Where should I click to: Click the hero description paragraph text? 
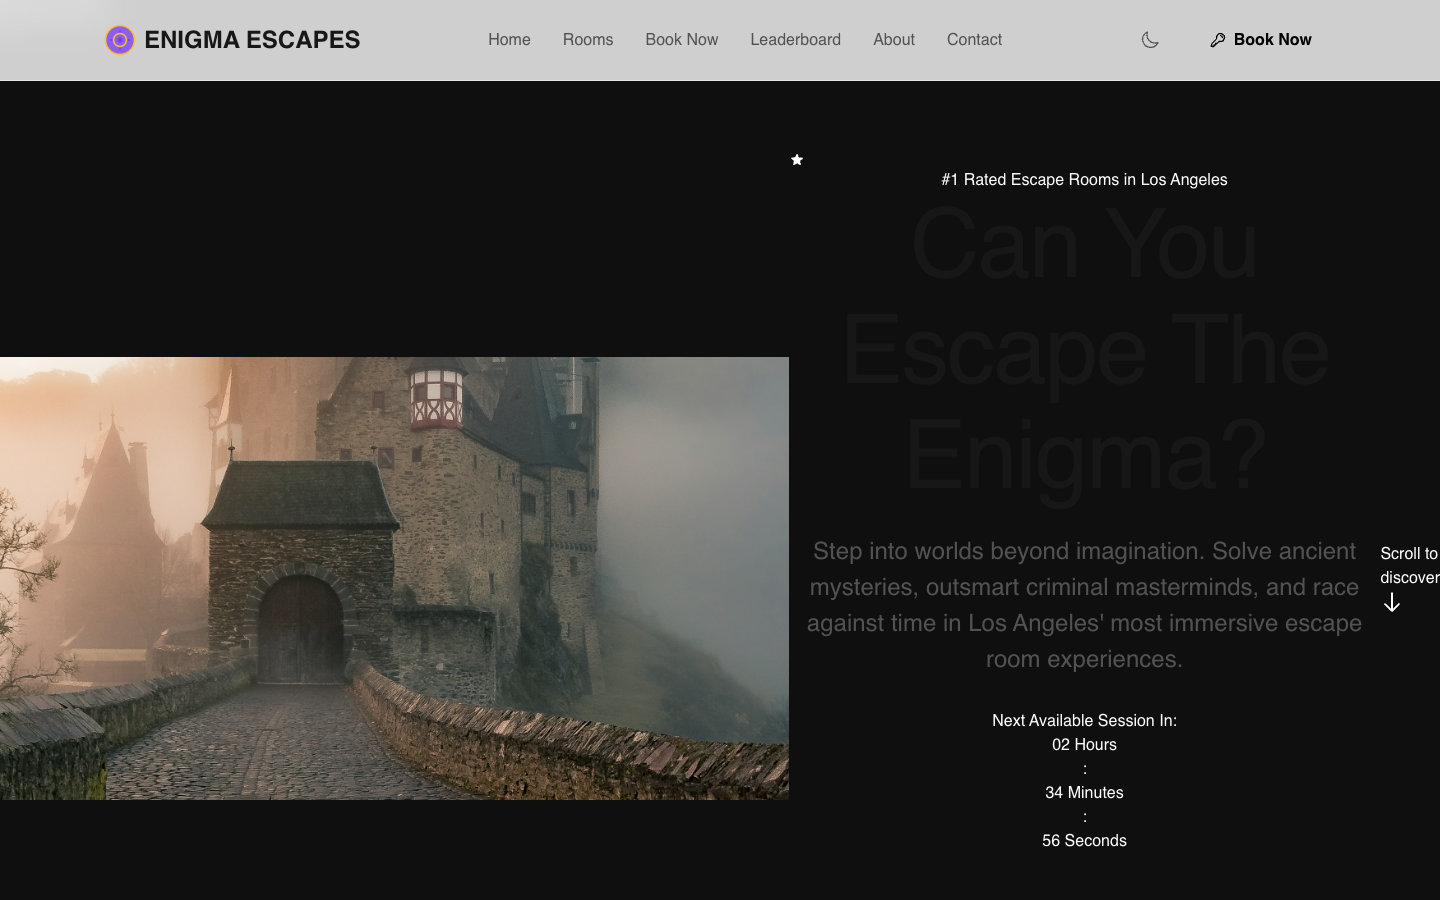1084,605
